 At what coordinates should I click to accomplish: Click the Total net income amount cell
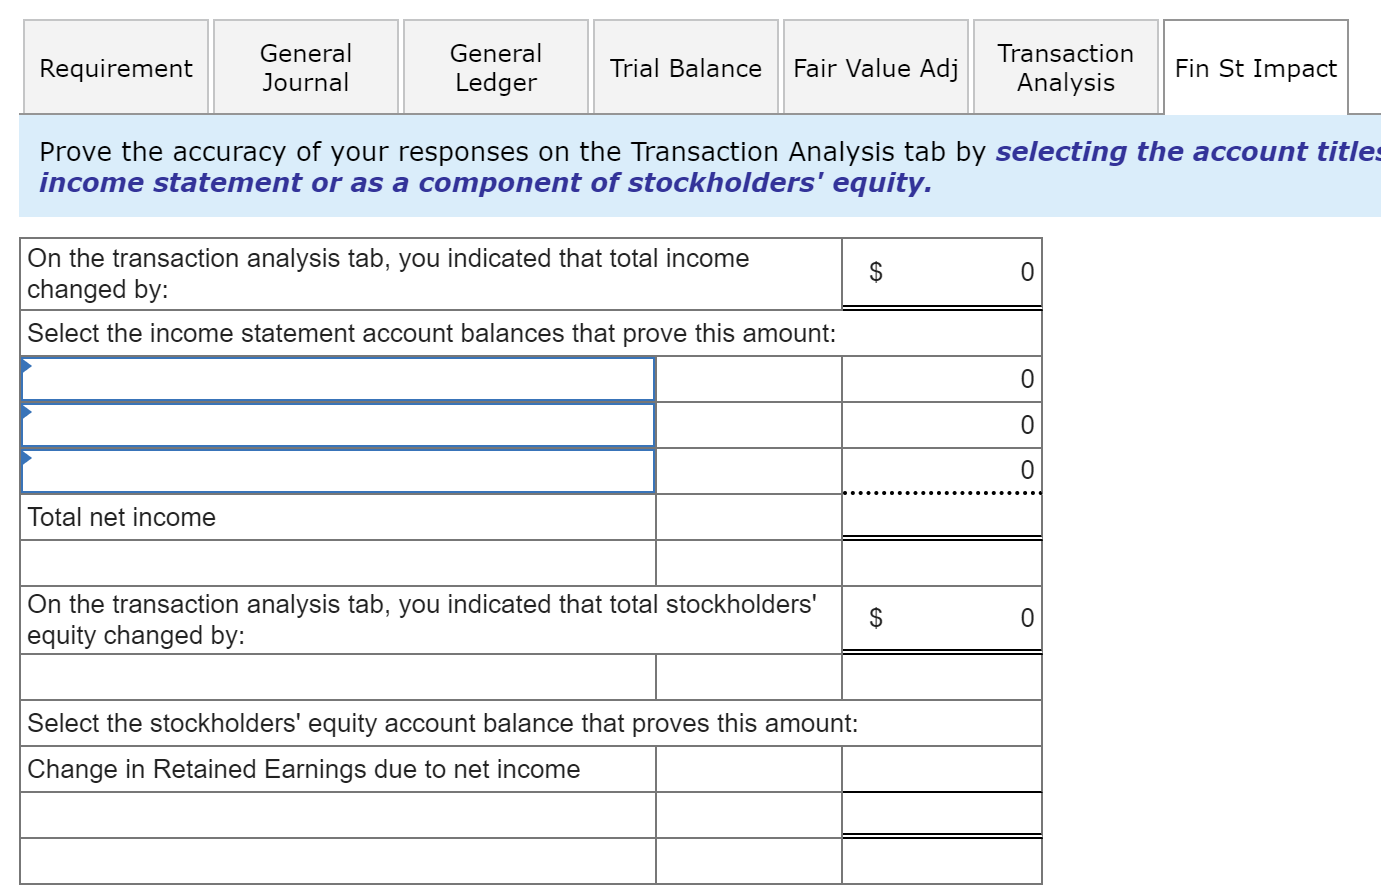pyautogui.click(x=941, y=517)
